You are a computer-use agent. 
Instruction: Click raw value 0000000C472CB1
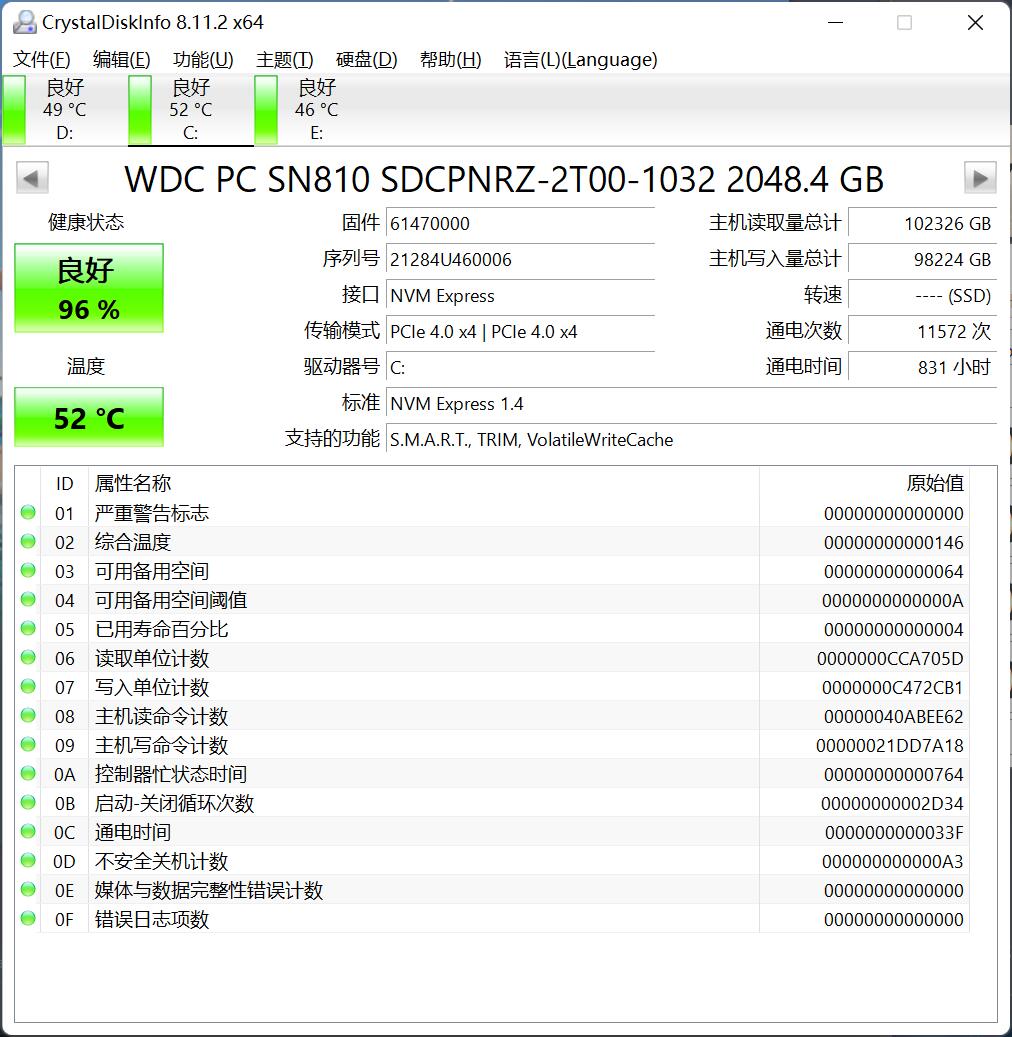pos(892,688)
